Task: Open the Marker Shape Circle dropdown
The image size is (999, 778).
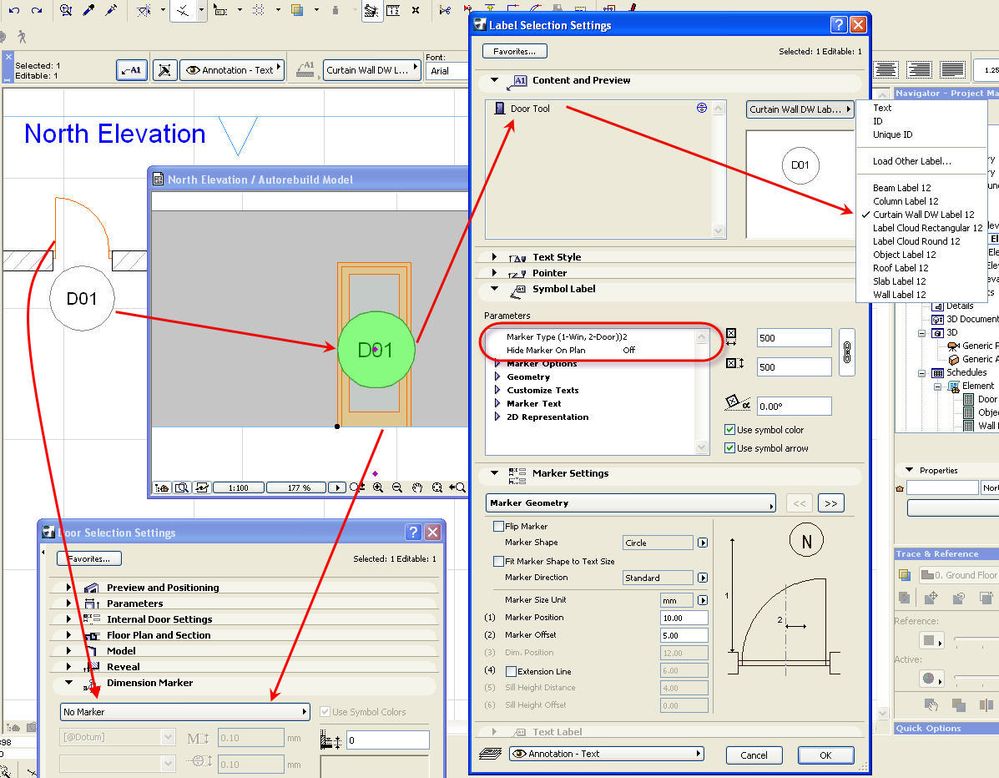Action: [703, 543]
